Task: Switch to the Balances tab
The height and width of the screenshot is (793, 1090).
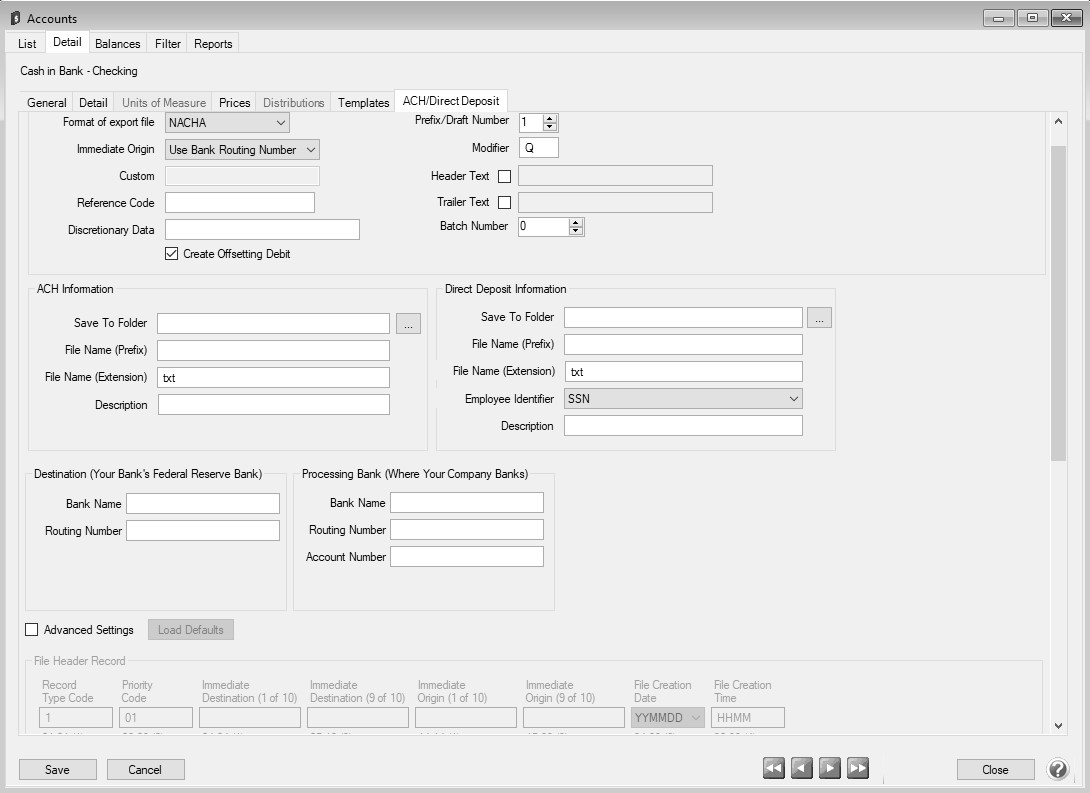Action: coord(117,44)
